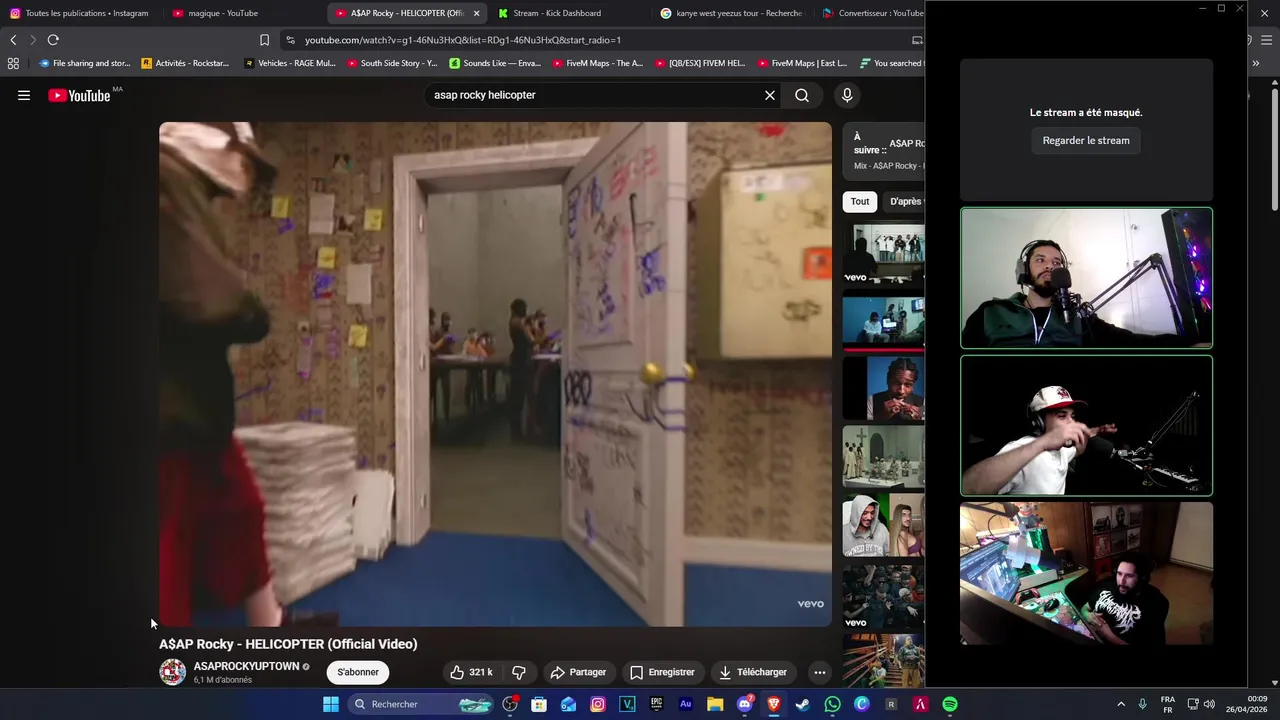
Task: Clear the search box with the X
Action: pyautogui.click(x=770, y=95)
